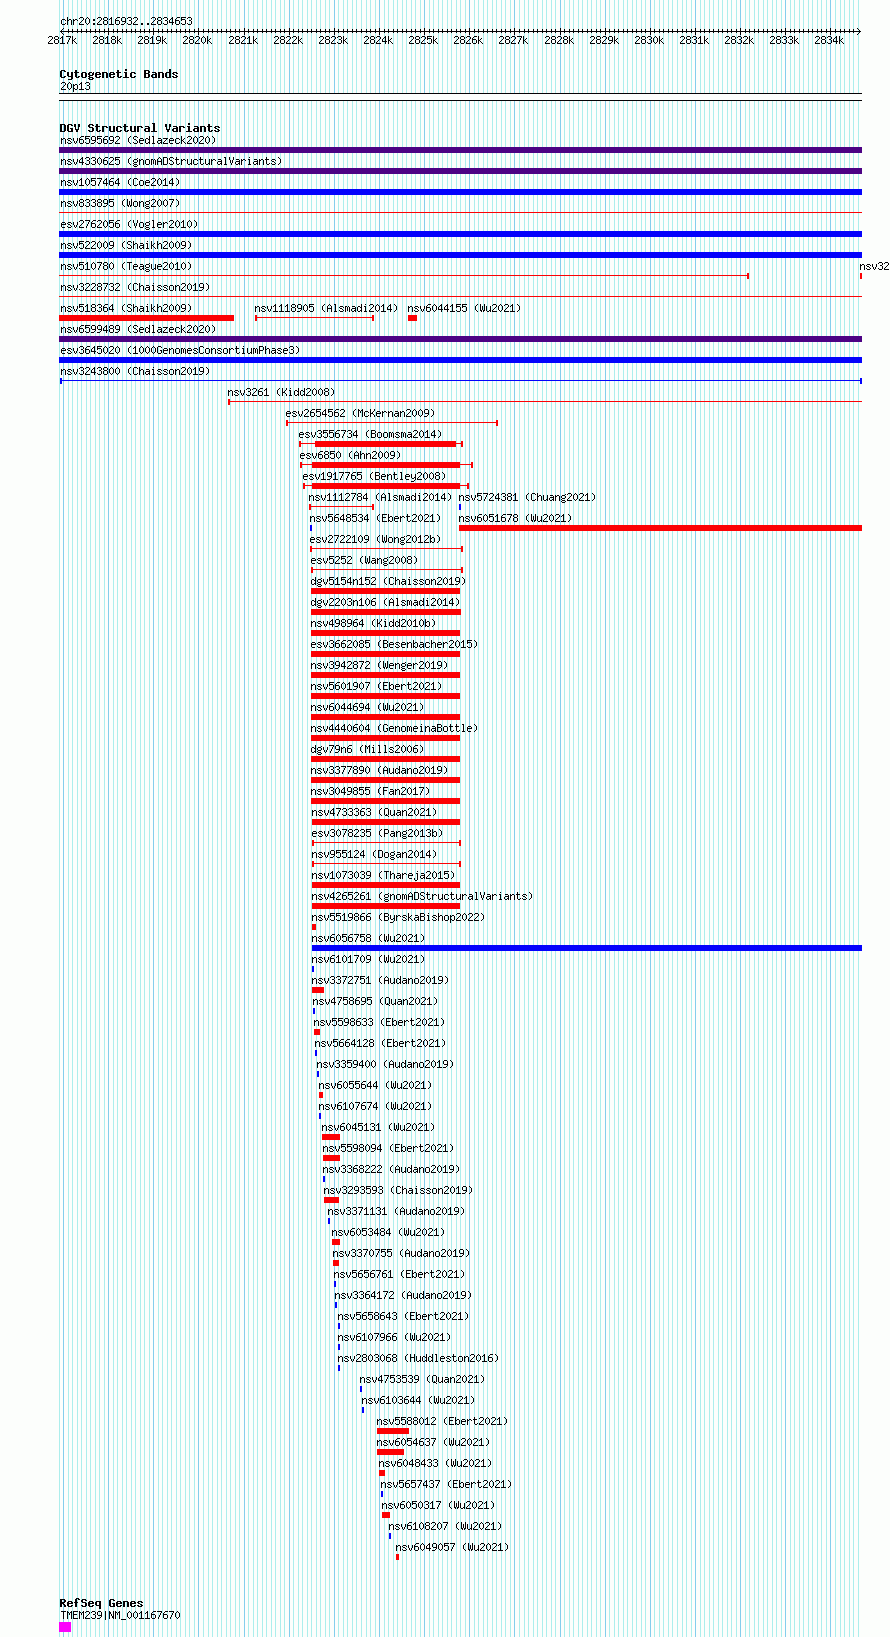Select esv3645020 1000GenomesConsortiumPhase3 label
890x1637 pixels.
point(180,350)
